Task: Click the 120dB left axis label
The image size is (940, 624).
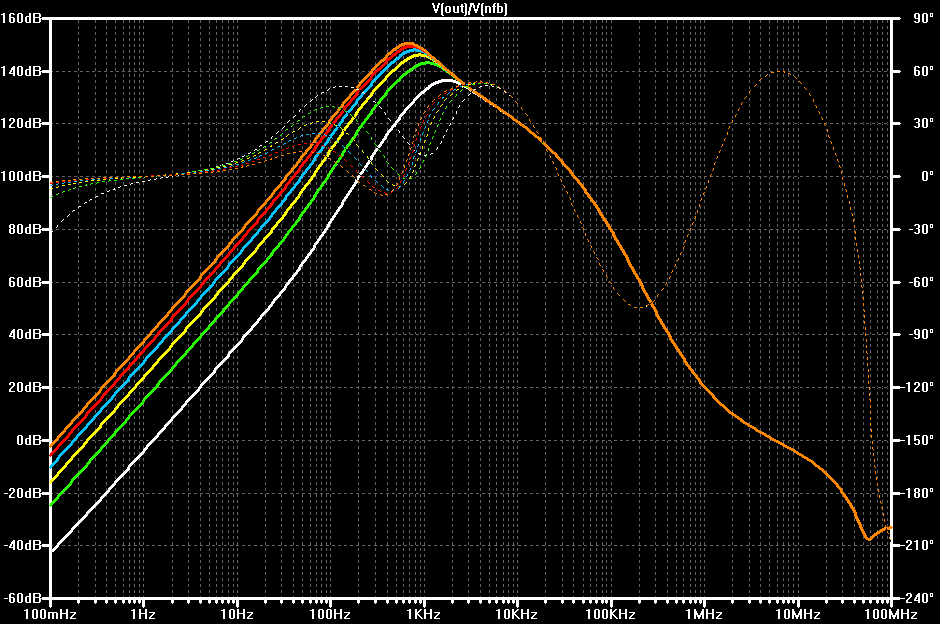Action: coord(21,123)
